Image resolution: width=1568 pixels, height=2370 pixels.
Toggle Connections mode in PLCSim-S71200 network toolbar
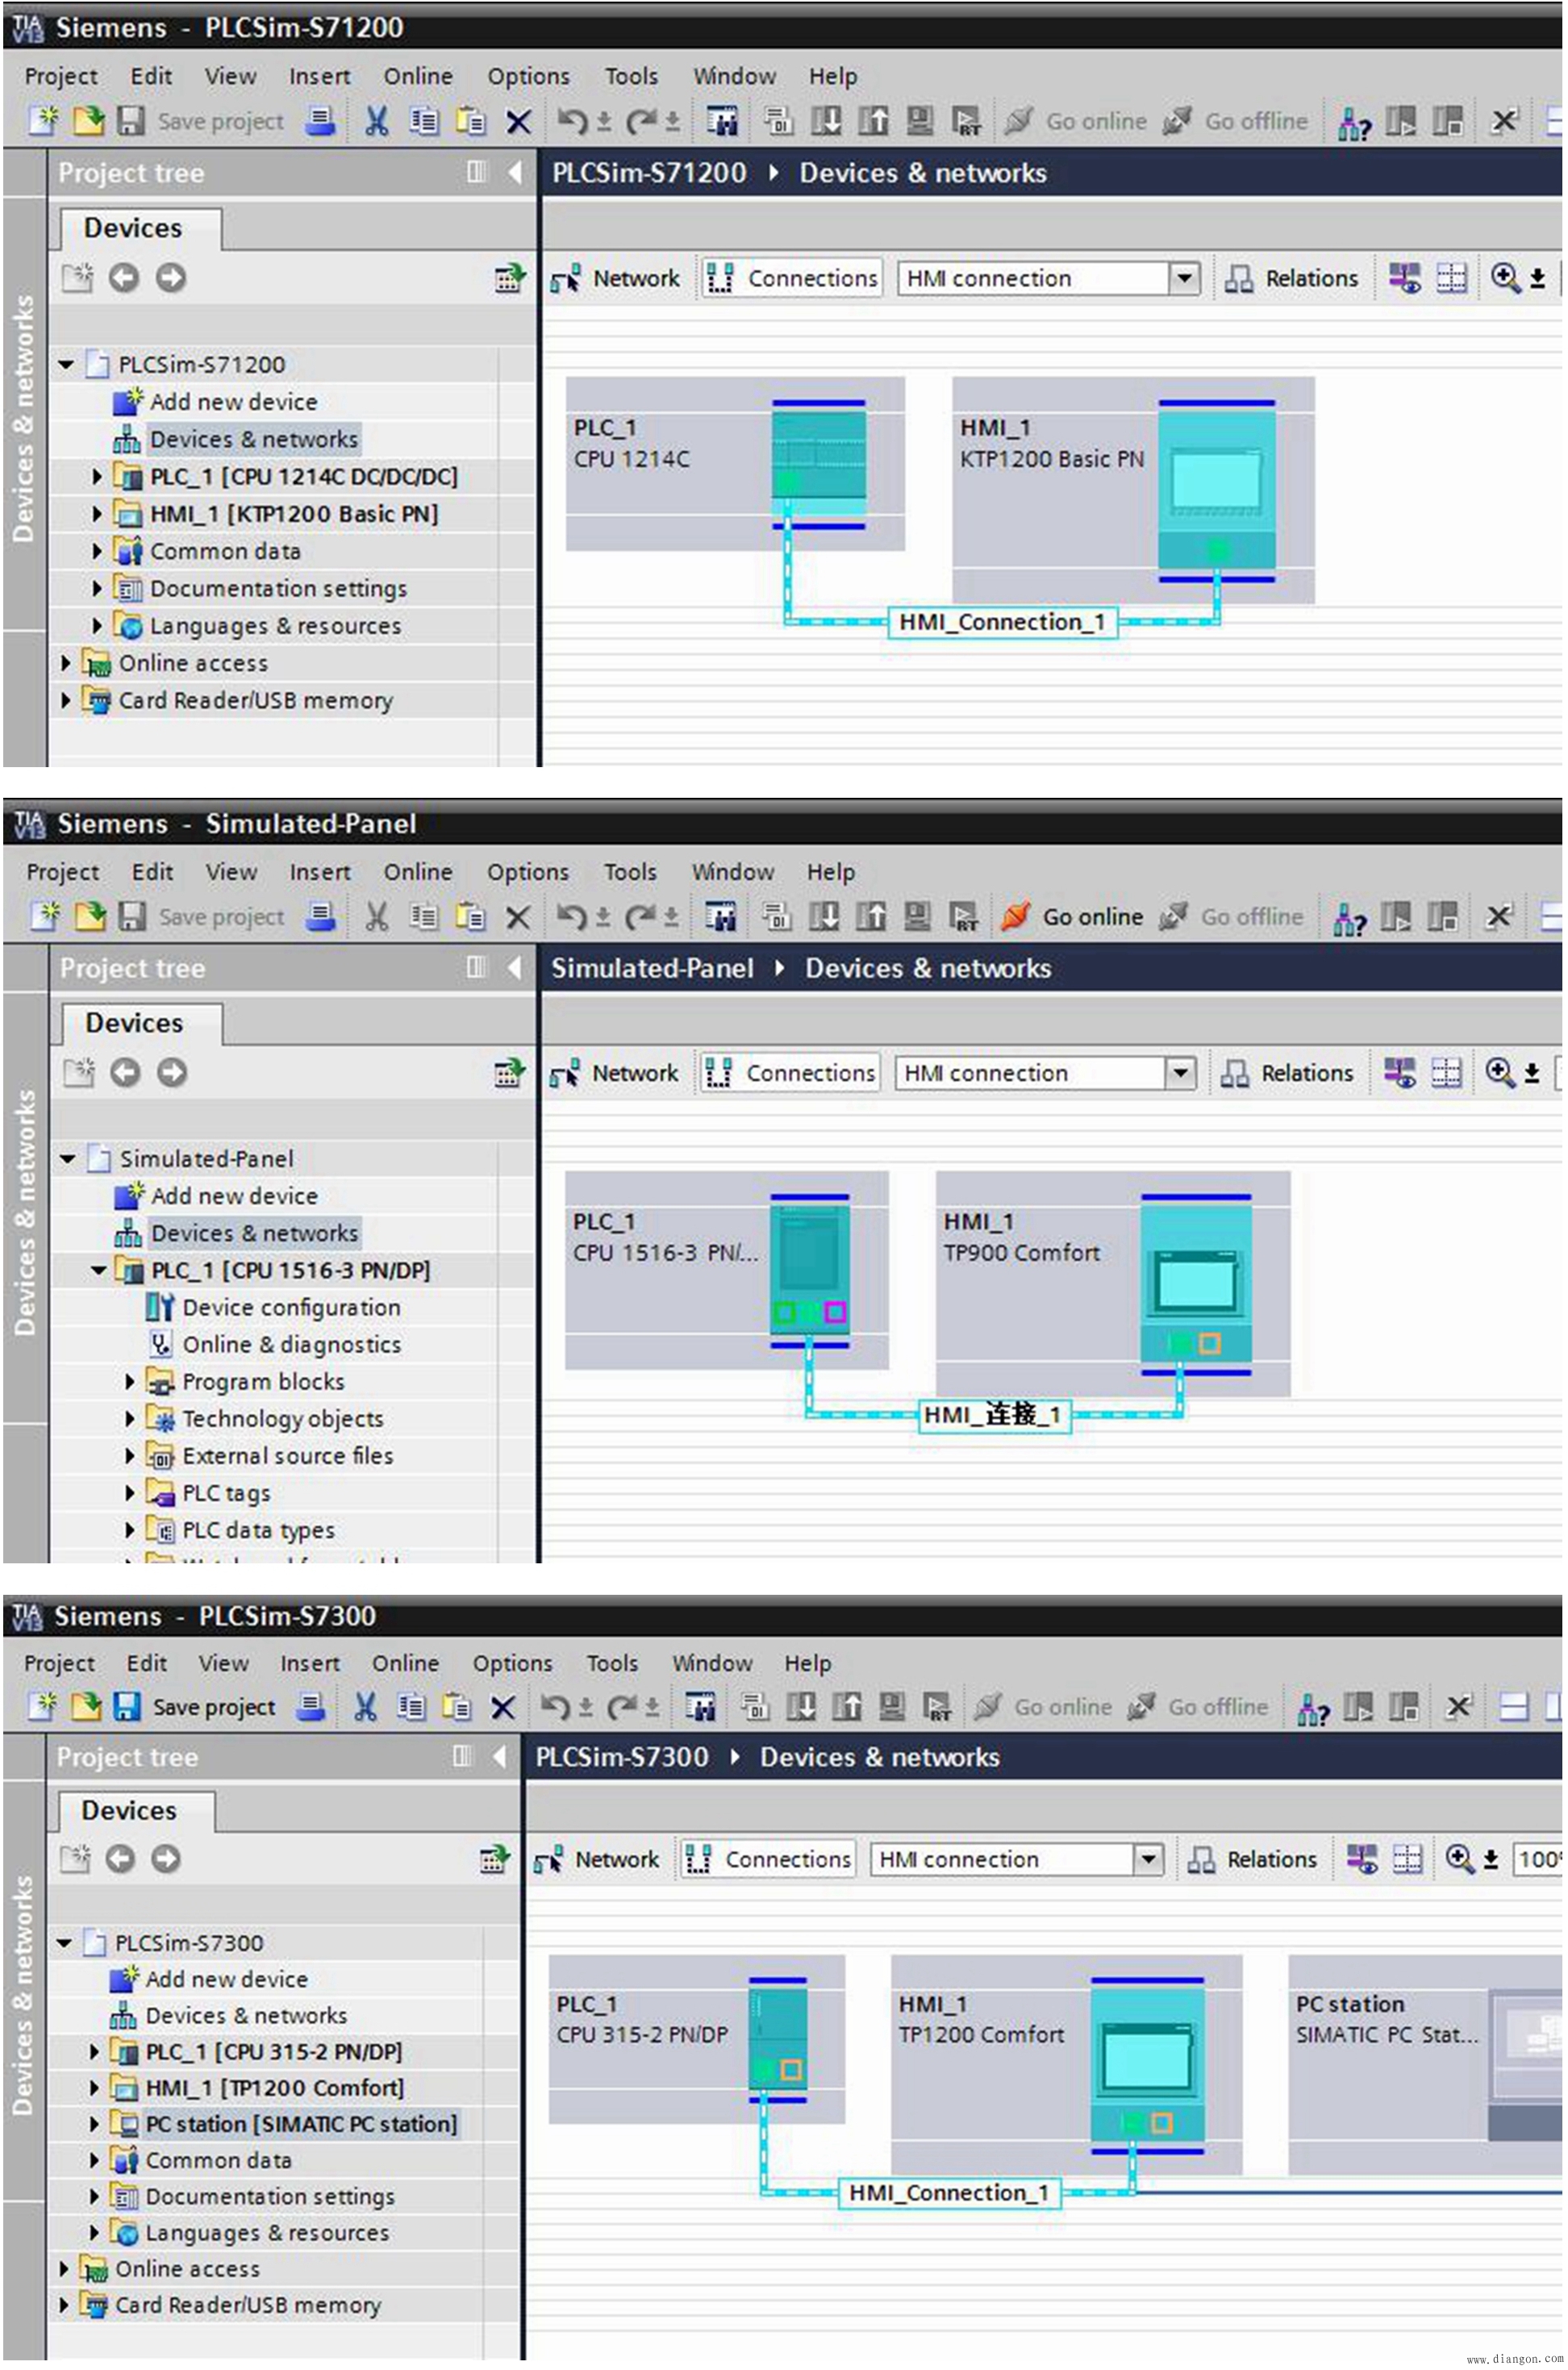(x=791, y=278)
